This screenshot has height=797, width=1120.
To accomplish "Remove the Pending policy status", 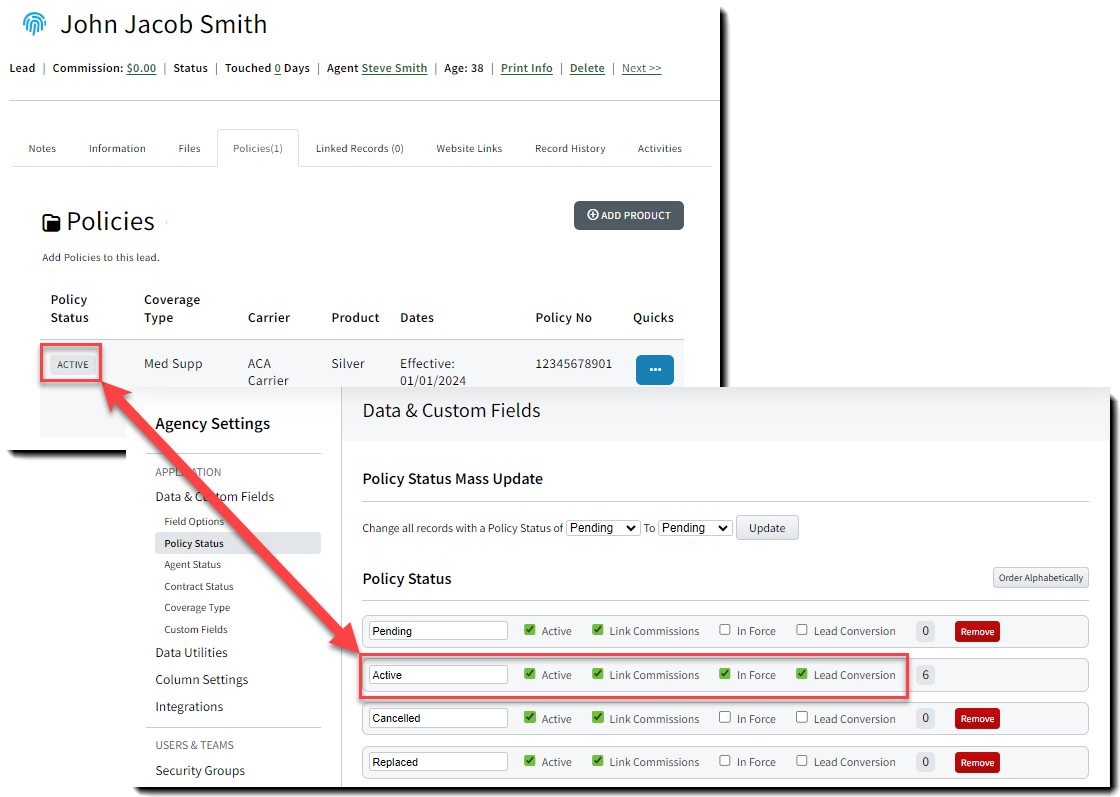I will (977, 631).
